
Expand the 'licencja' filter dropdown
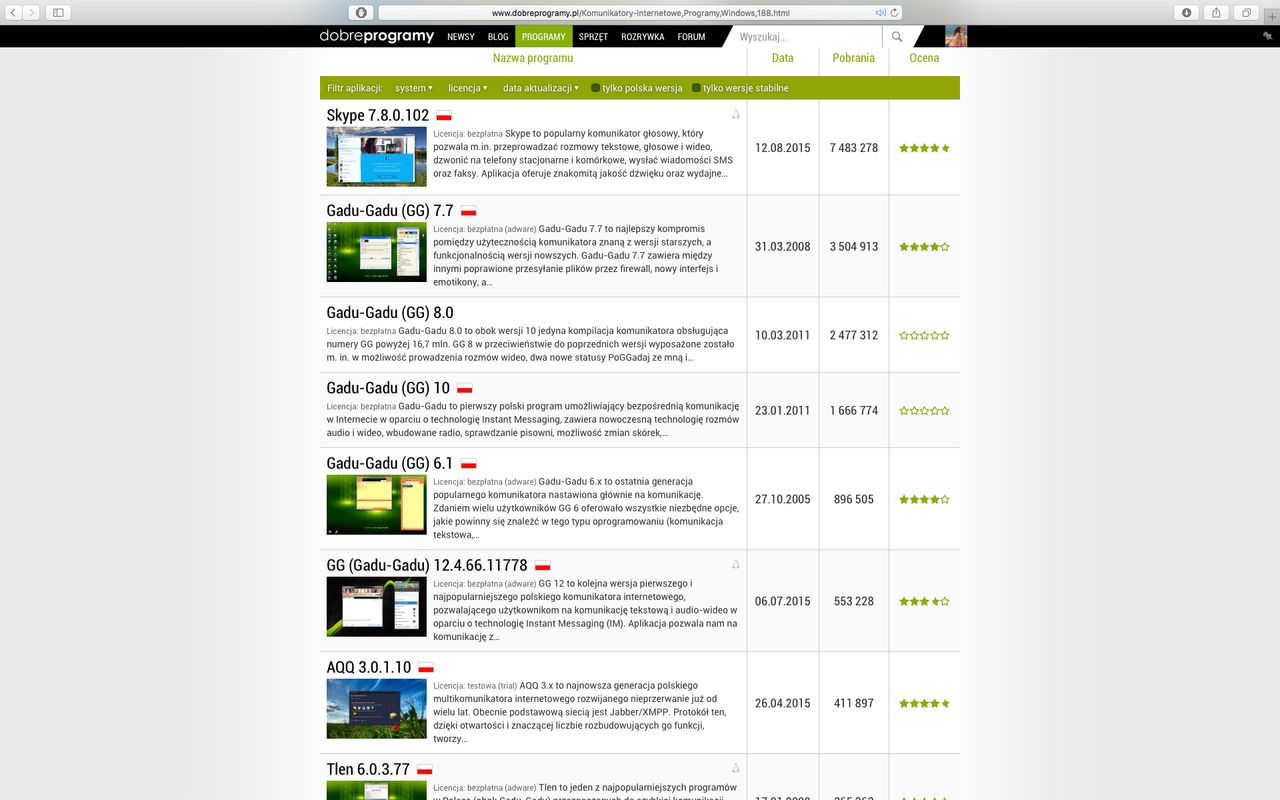[468, 88]
